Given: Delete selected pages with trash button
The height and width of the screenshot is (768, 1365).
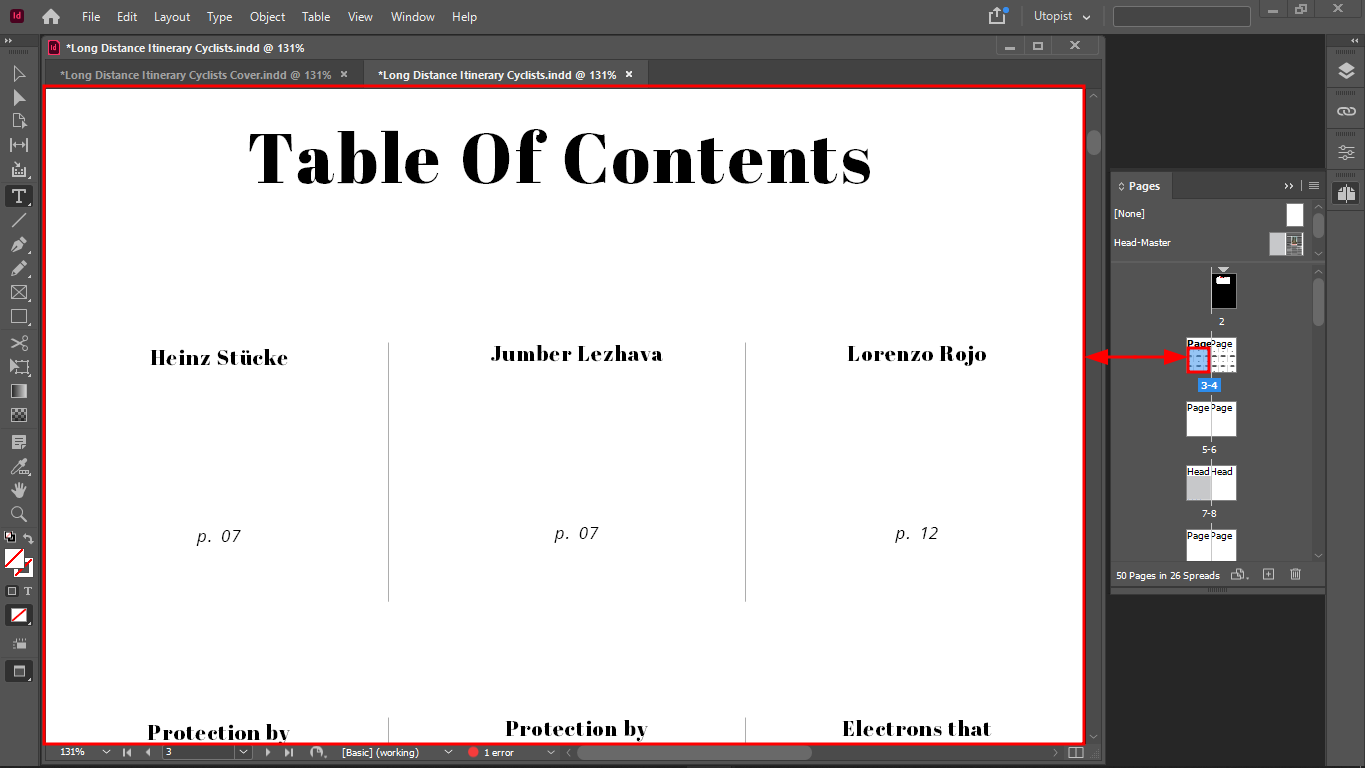Looking at the screenshot, I should (1294, 574).
